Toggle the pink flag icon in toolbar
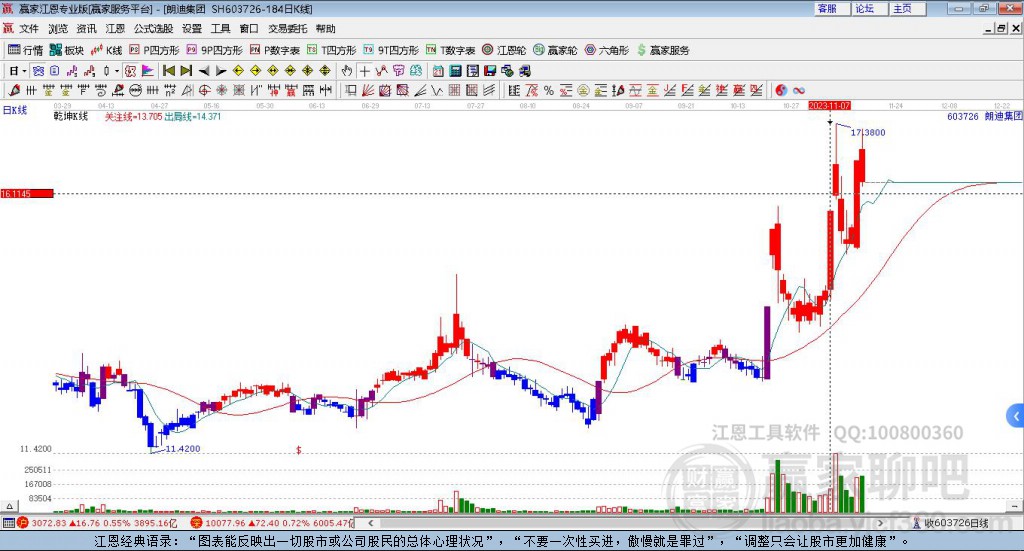The width and height of the screenshot is (1024, 551). [x=148, y=71]
